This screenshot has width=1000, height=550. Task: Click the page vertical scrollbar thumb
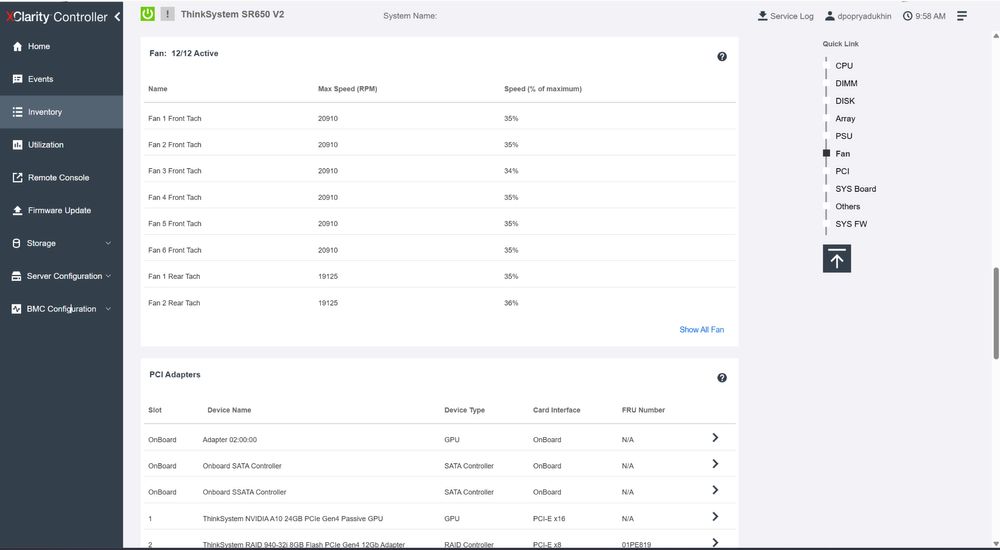click(x=996, y=314)
